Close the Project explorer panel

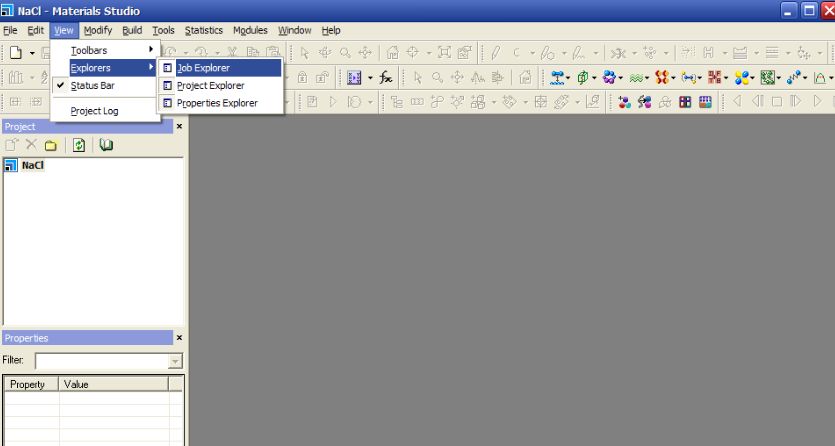[180, 127]
